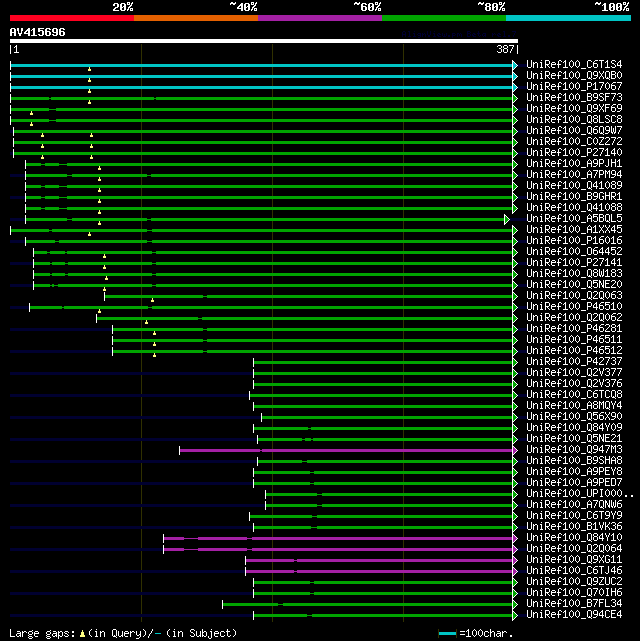Image resolution: width=640 pixels, height=641 pixels.
Task: Select the UniRef100_A5BQL5 label
Action: point(574,219)
